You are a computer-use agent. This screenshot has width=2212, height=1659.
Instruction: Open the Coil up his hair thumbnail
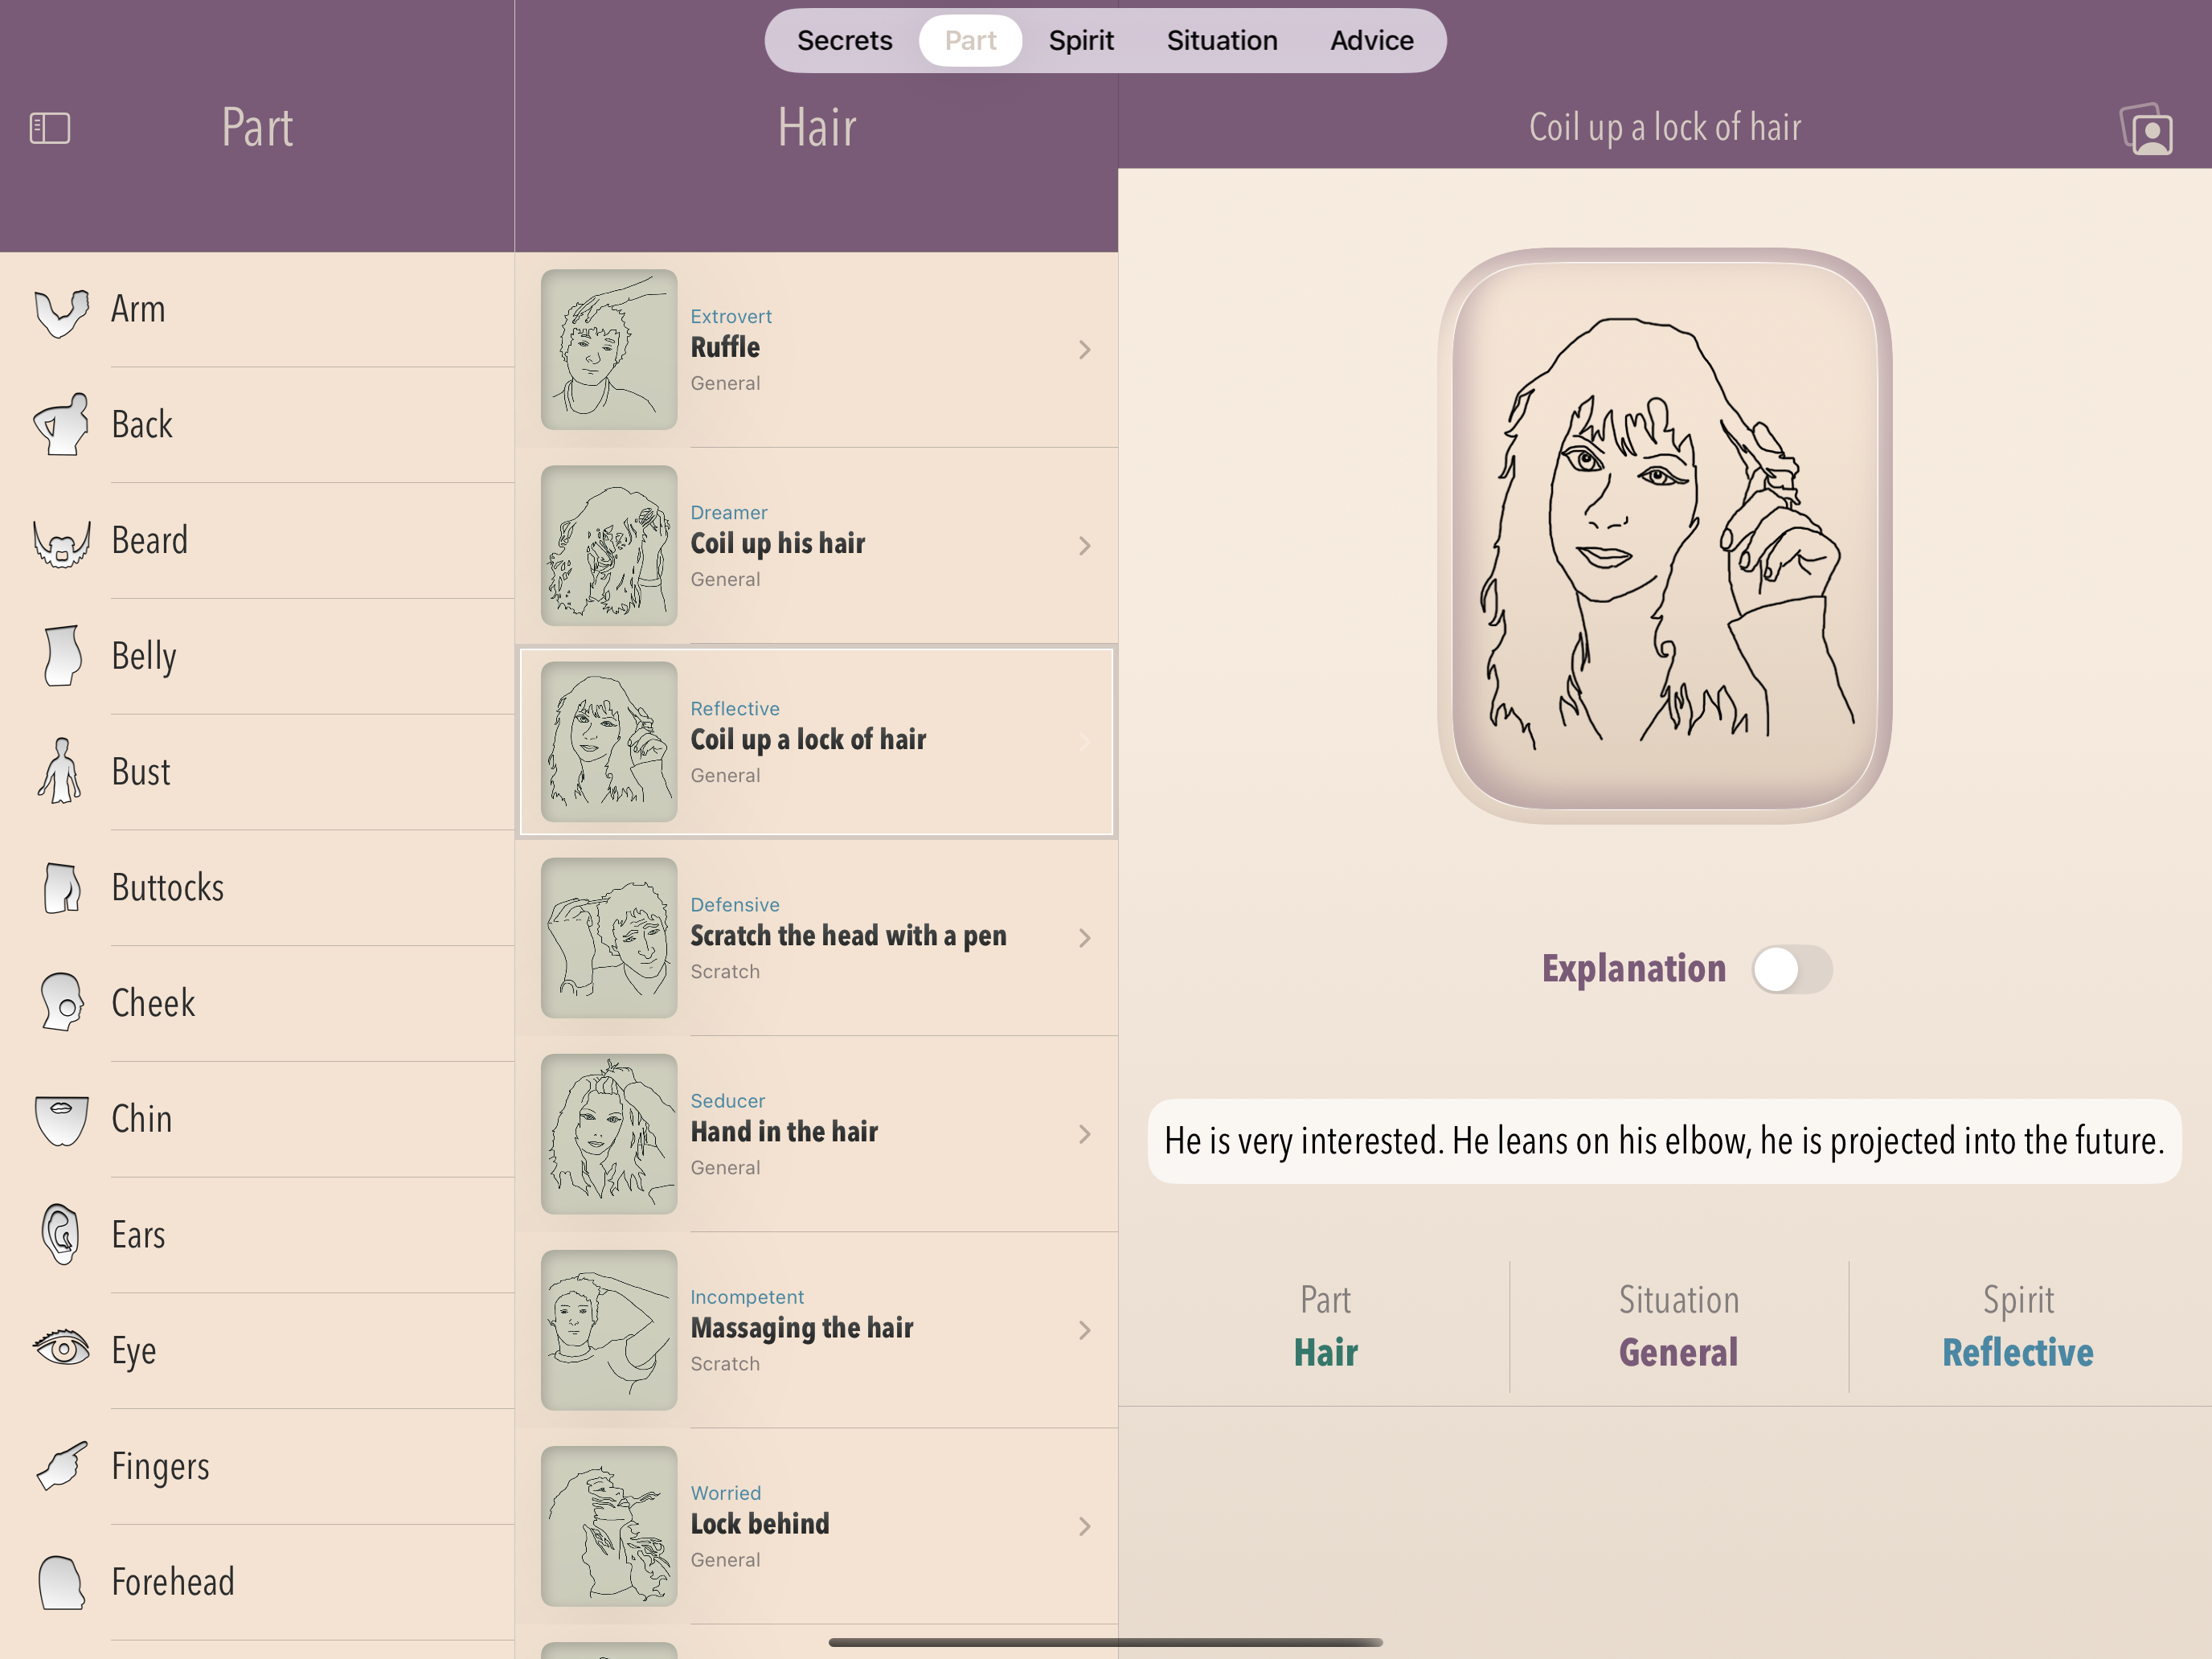[x=609, y=545]
